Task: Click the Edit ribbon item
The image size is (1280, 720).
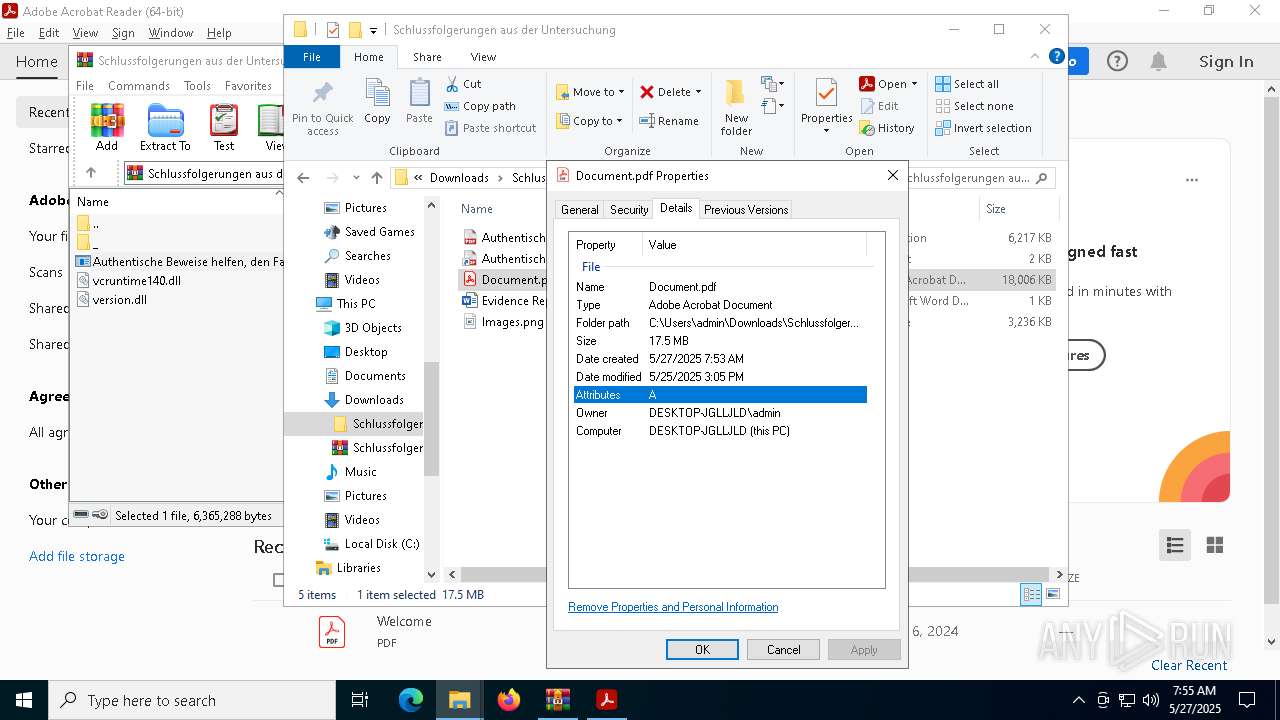Action: tap(879, 106)
